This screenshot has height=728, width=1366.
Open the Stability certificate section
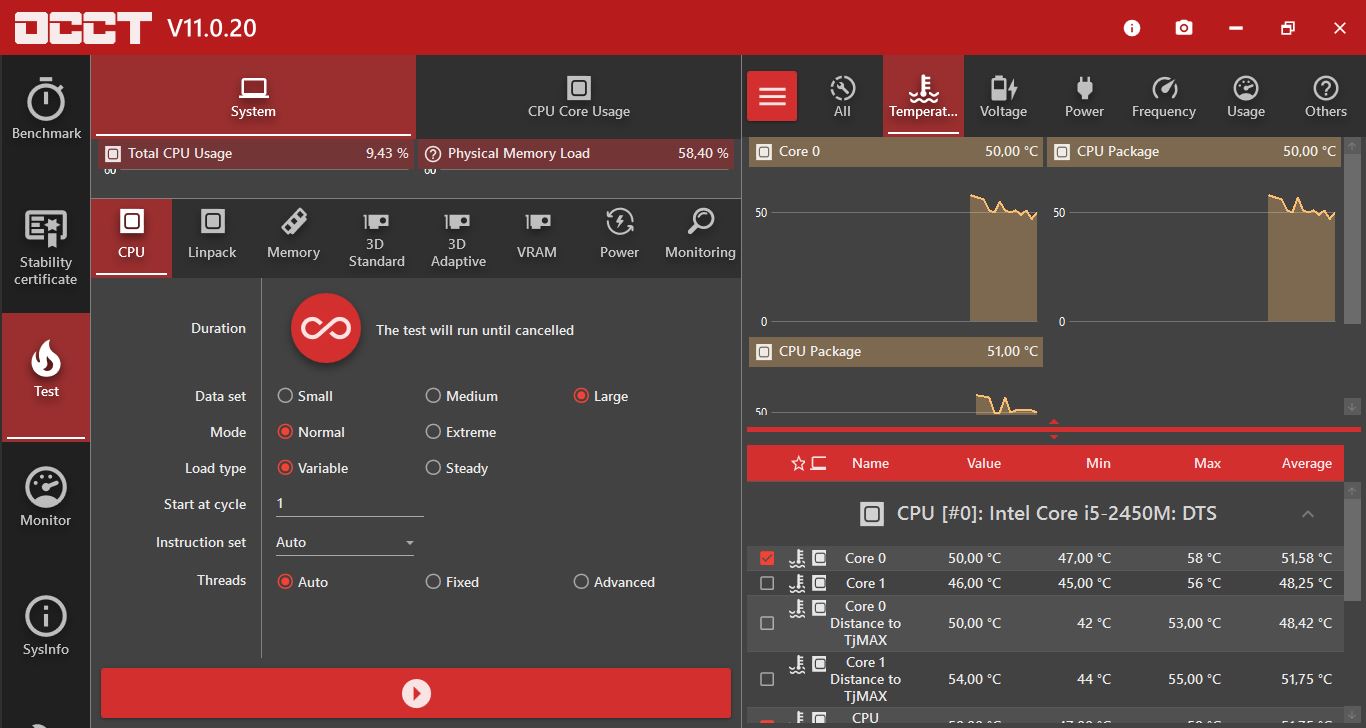(46, 249)
